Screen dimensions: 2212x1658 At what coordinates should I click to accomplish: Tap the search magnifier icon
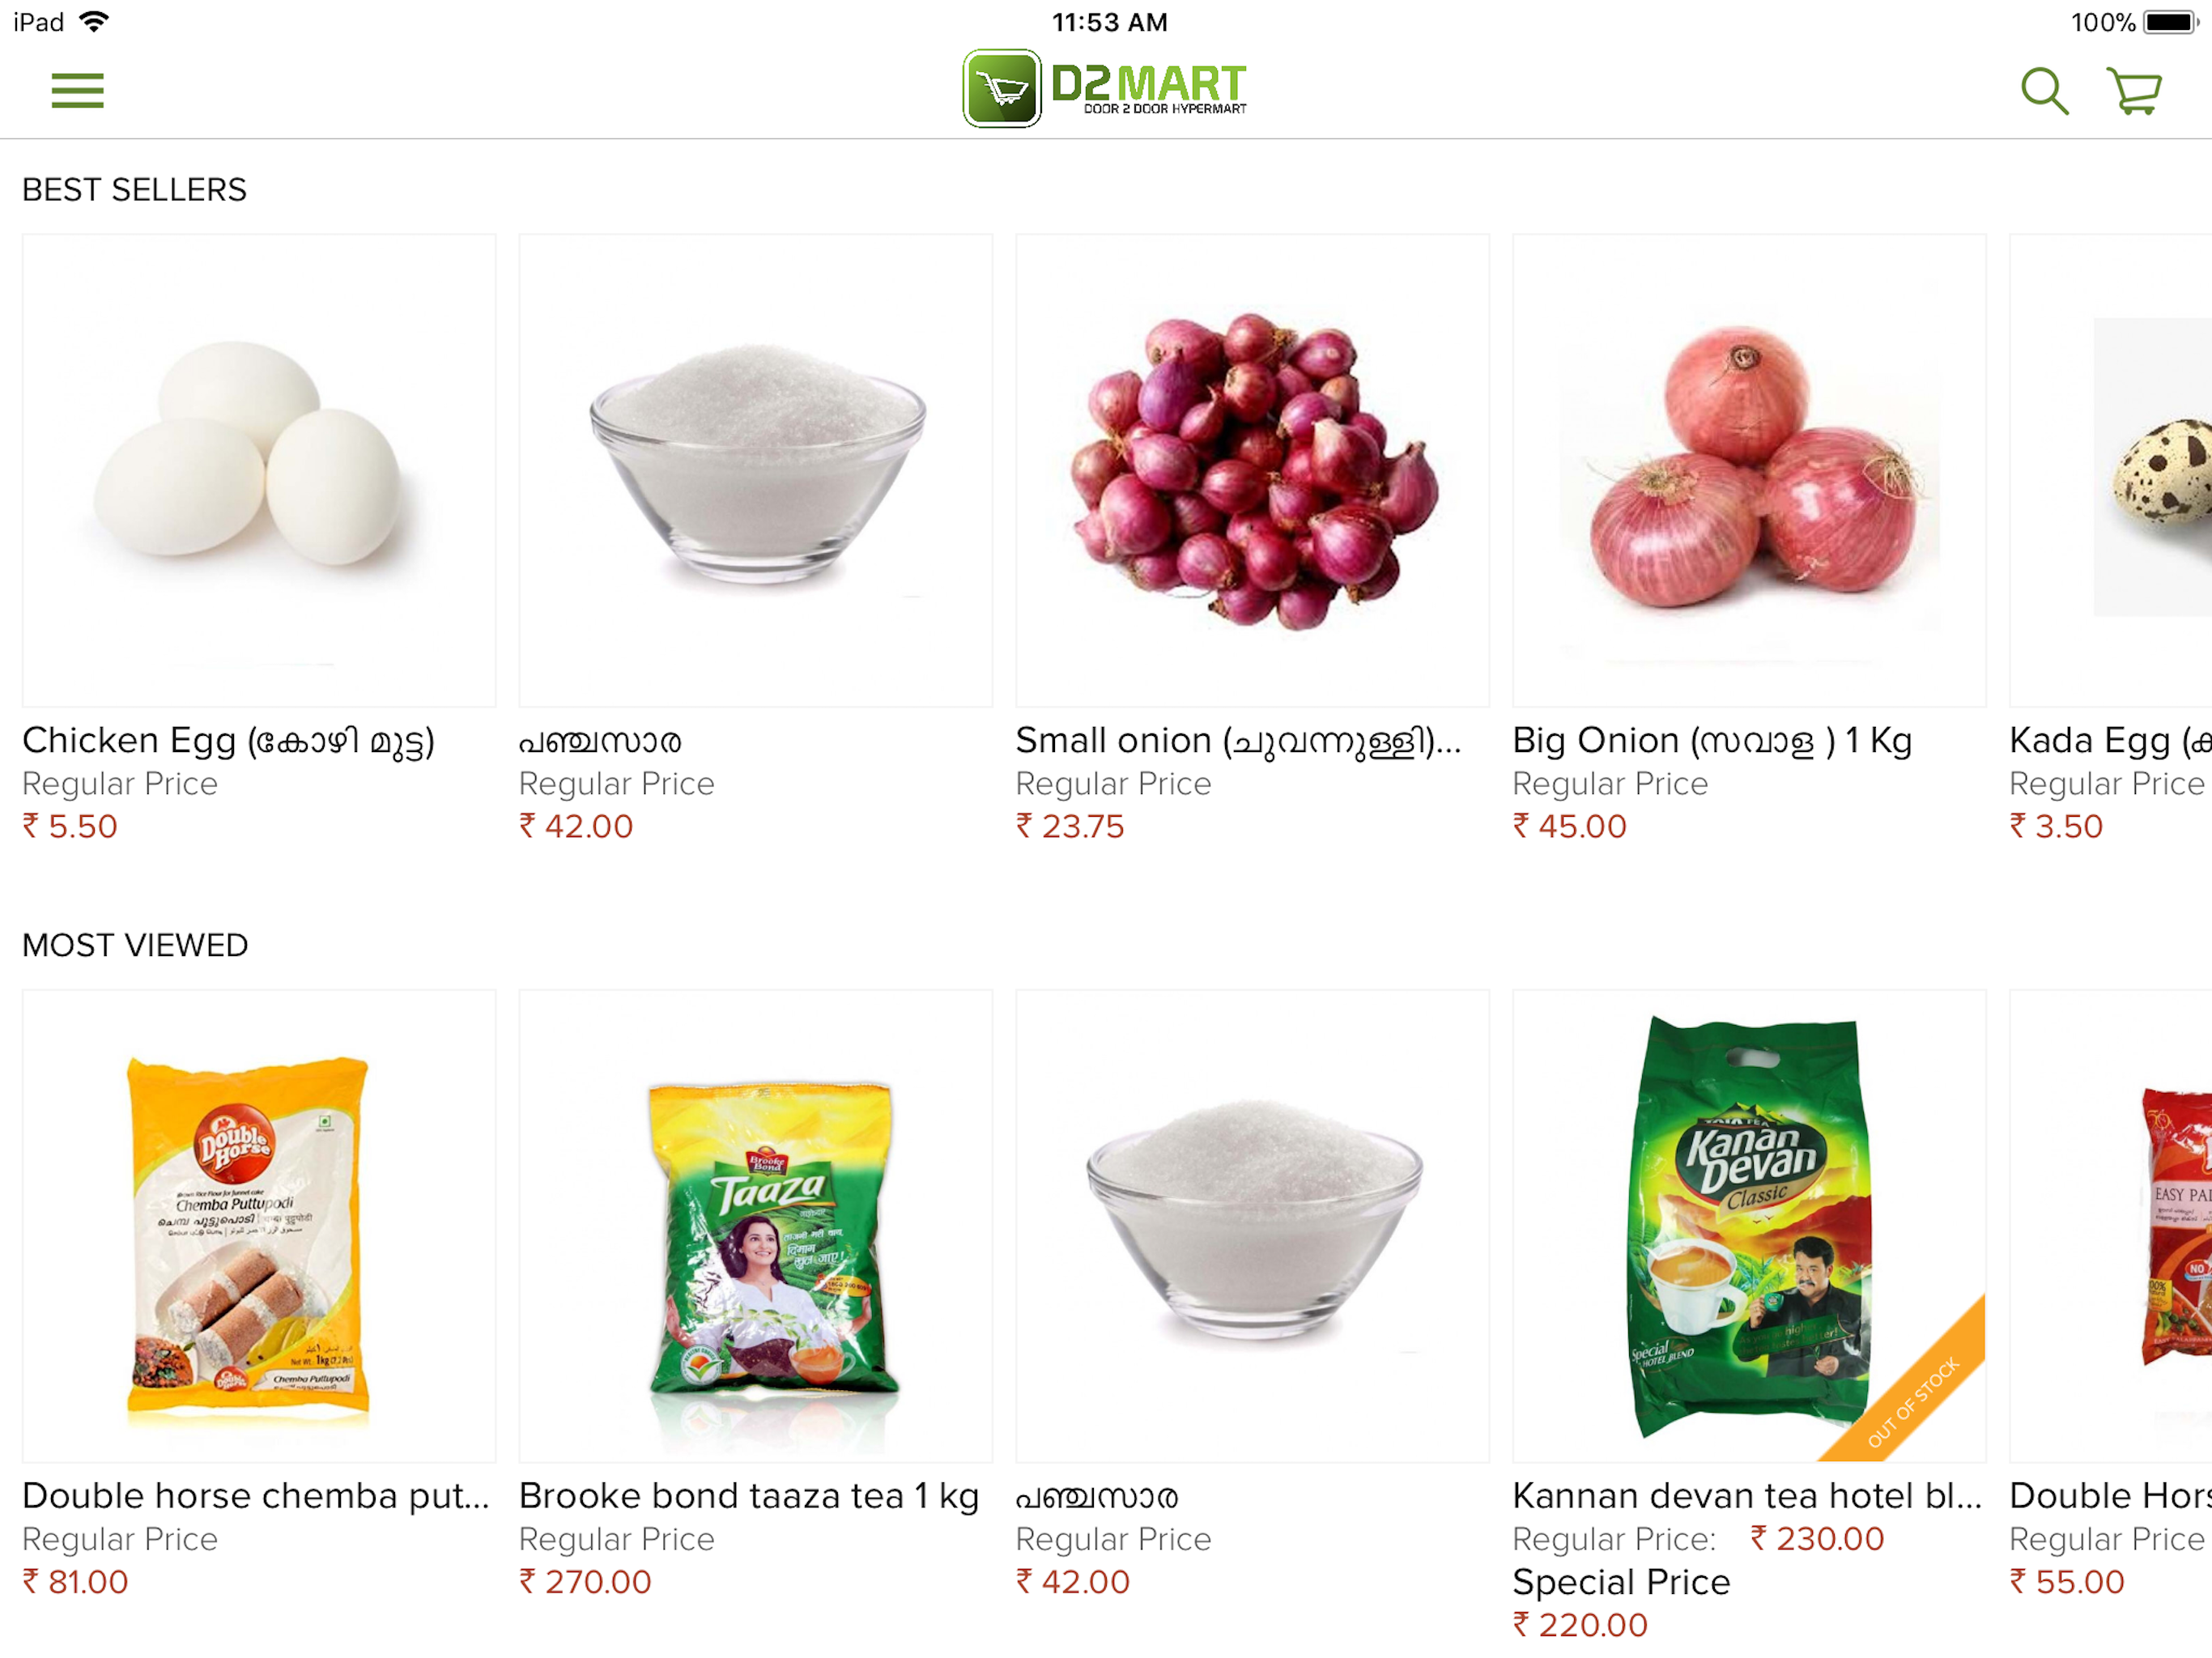(x=2044, y=91)
